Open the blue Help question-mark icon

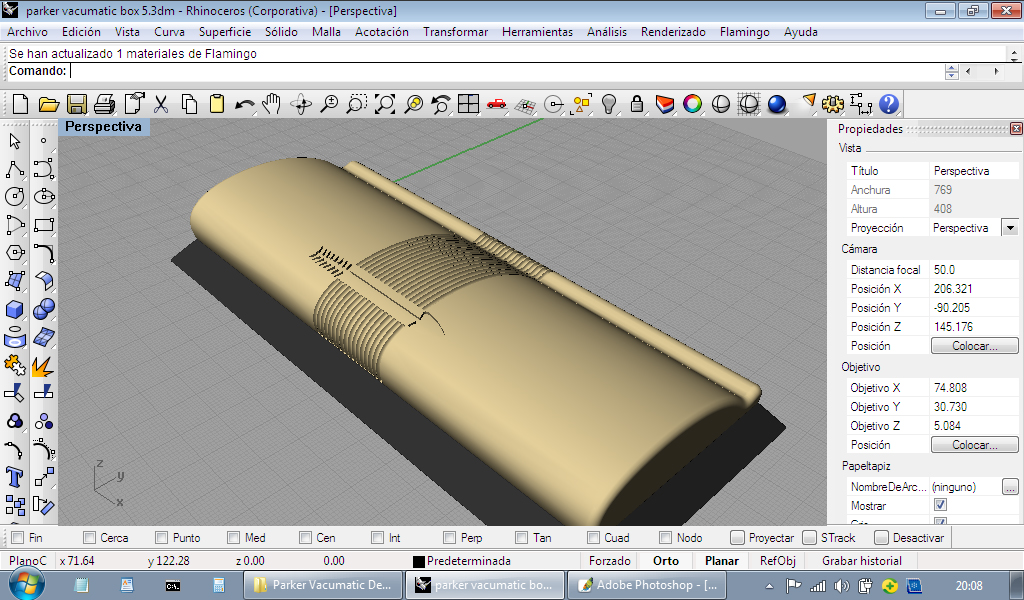[x=888, y=104]
